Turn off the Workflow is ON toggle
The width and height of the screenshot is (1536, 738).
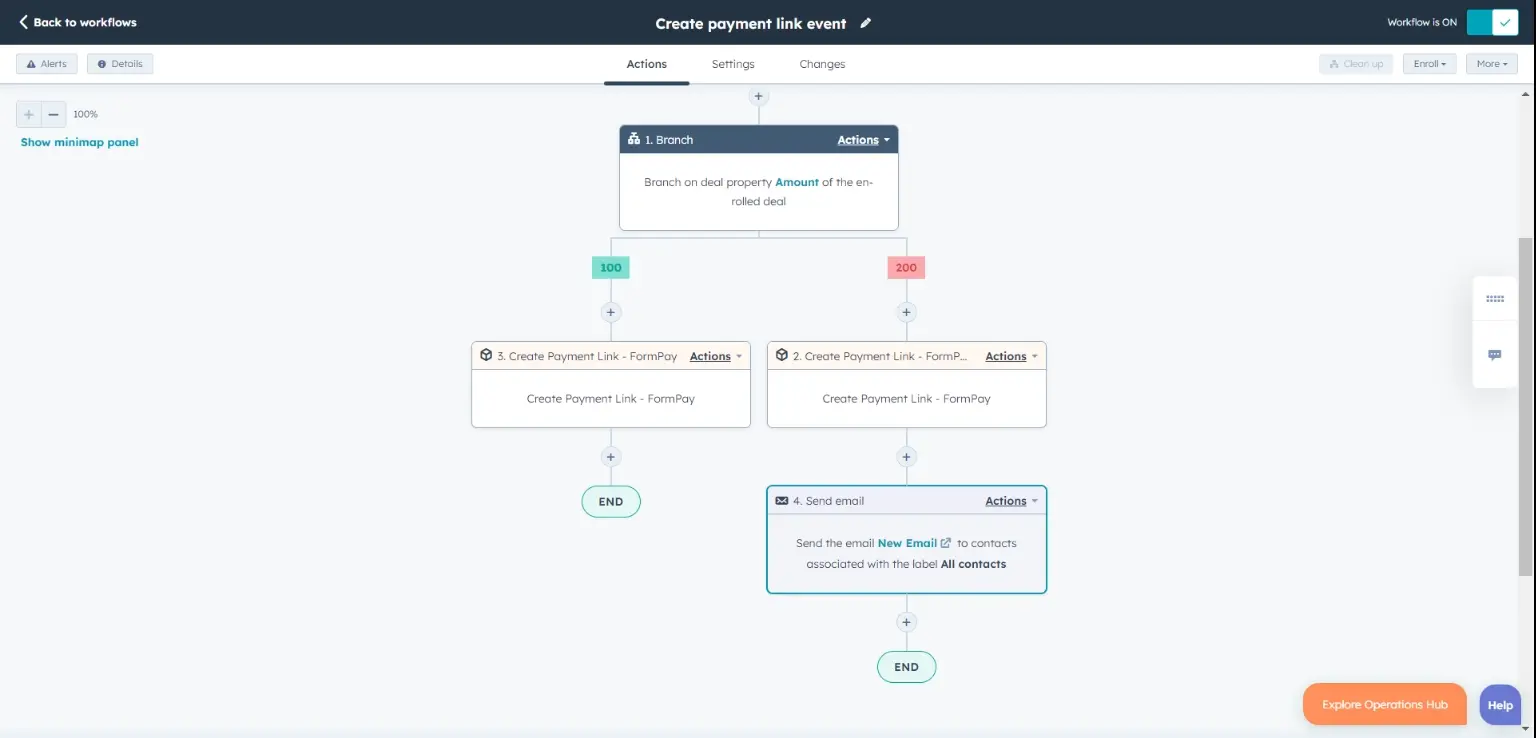point(1492,22)
